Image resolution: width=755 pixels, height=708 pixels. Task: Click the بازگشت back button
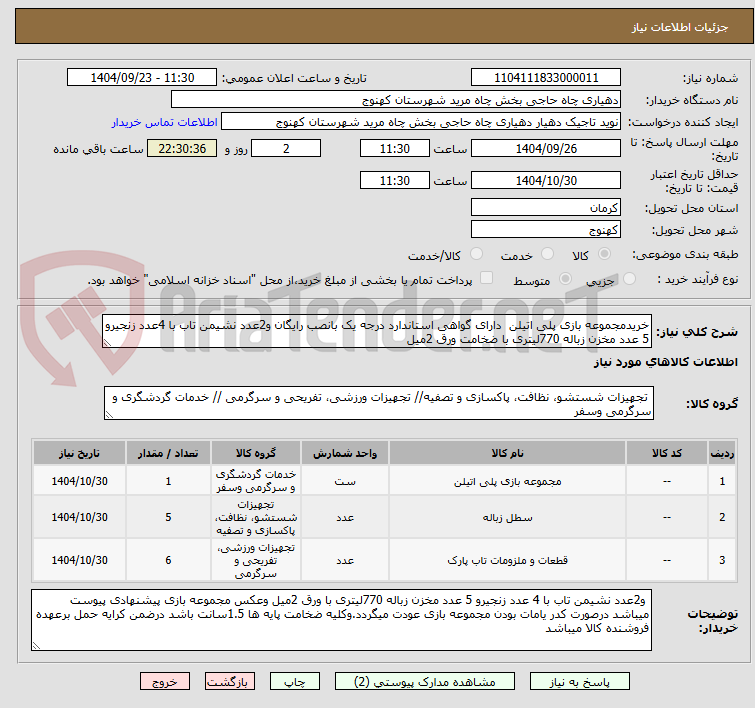[x=230, y=682]
